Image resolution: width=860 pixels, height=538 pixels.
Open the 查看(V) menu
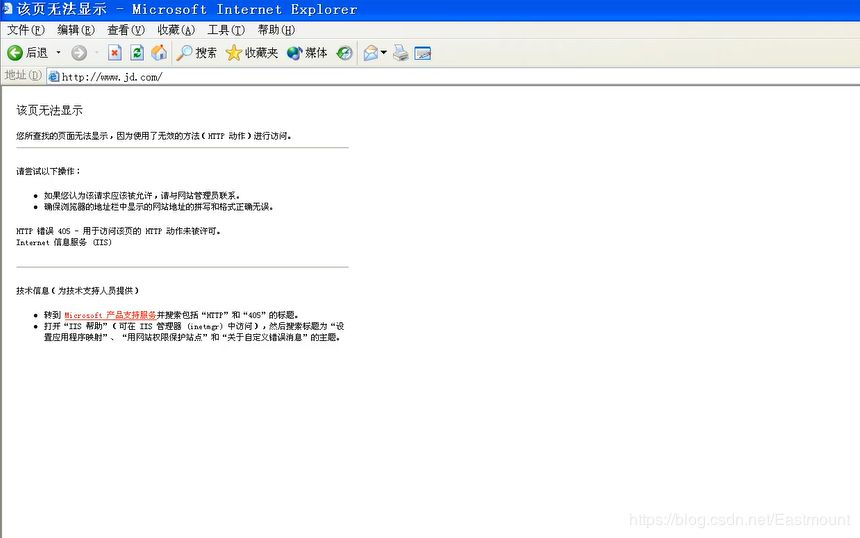(x=126, y=30)
